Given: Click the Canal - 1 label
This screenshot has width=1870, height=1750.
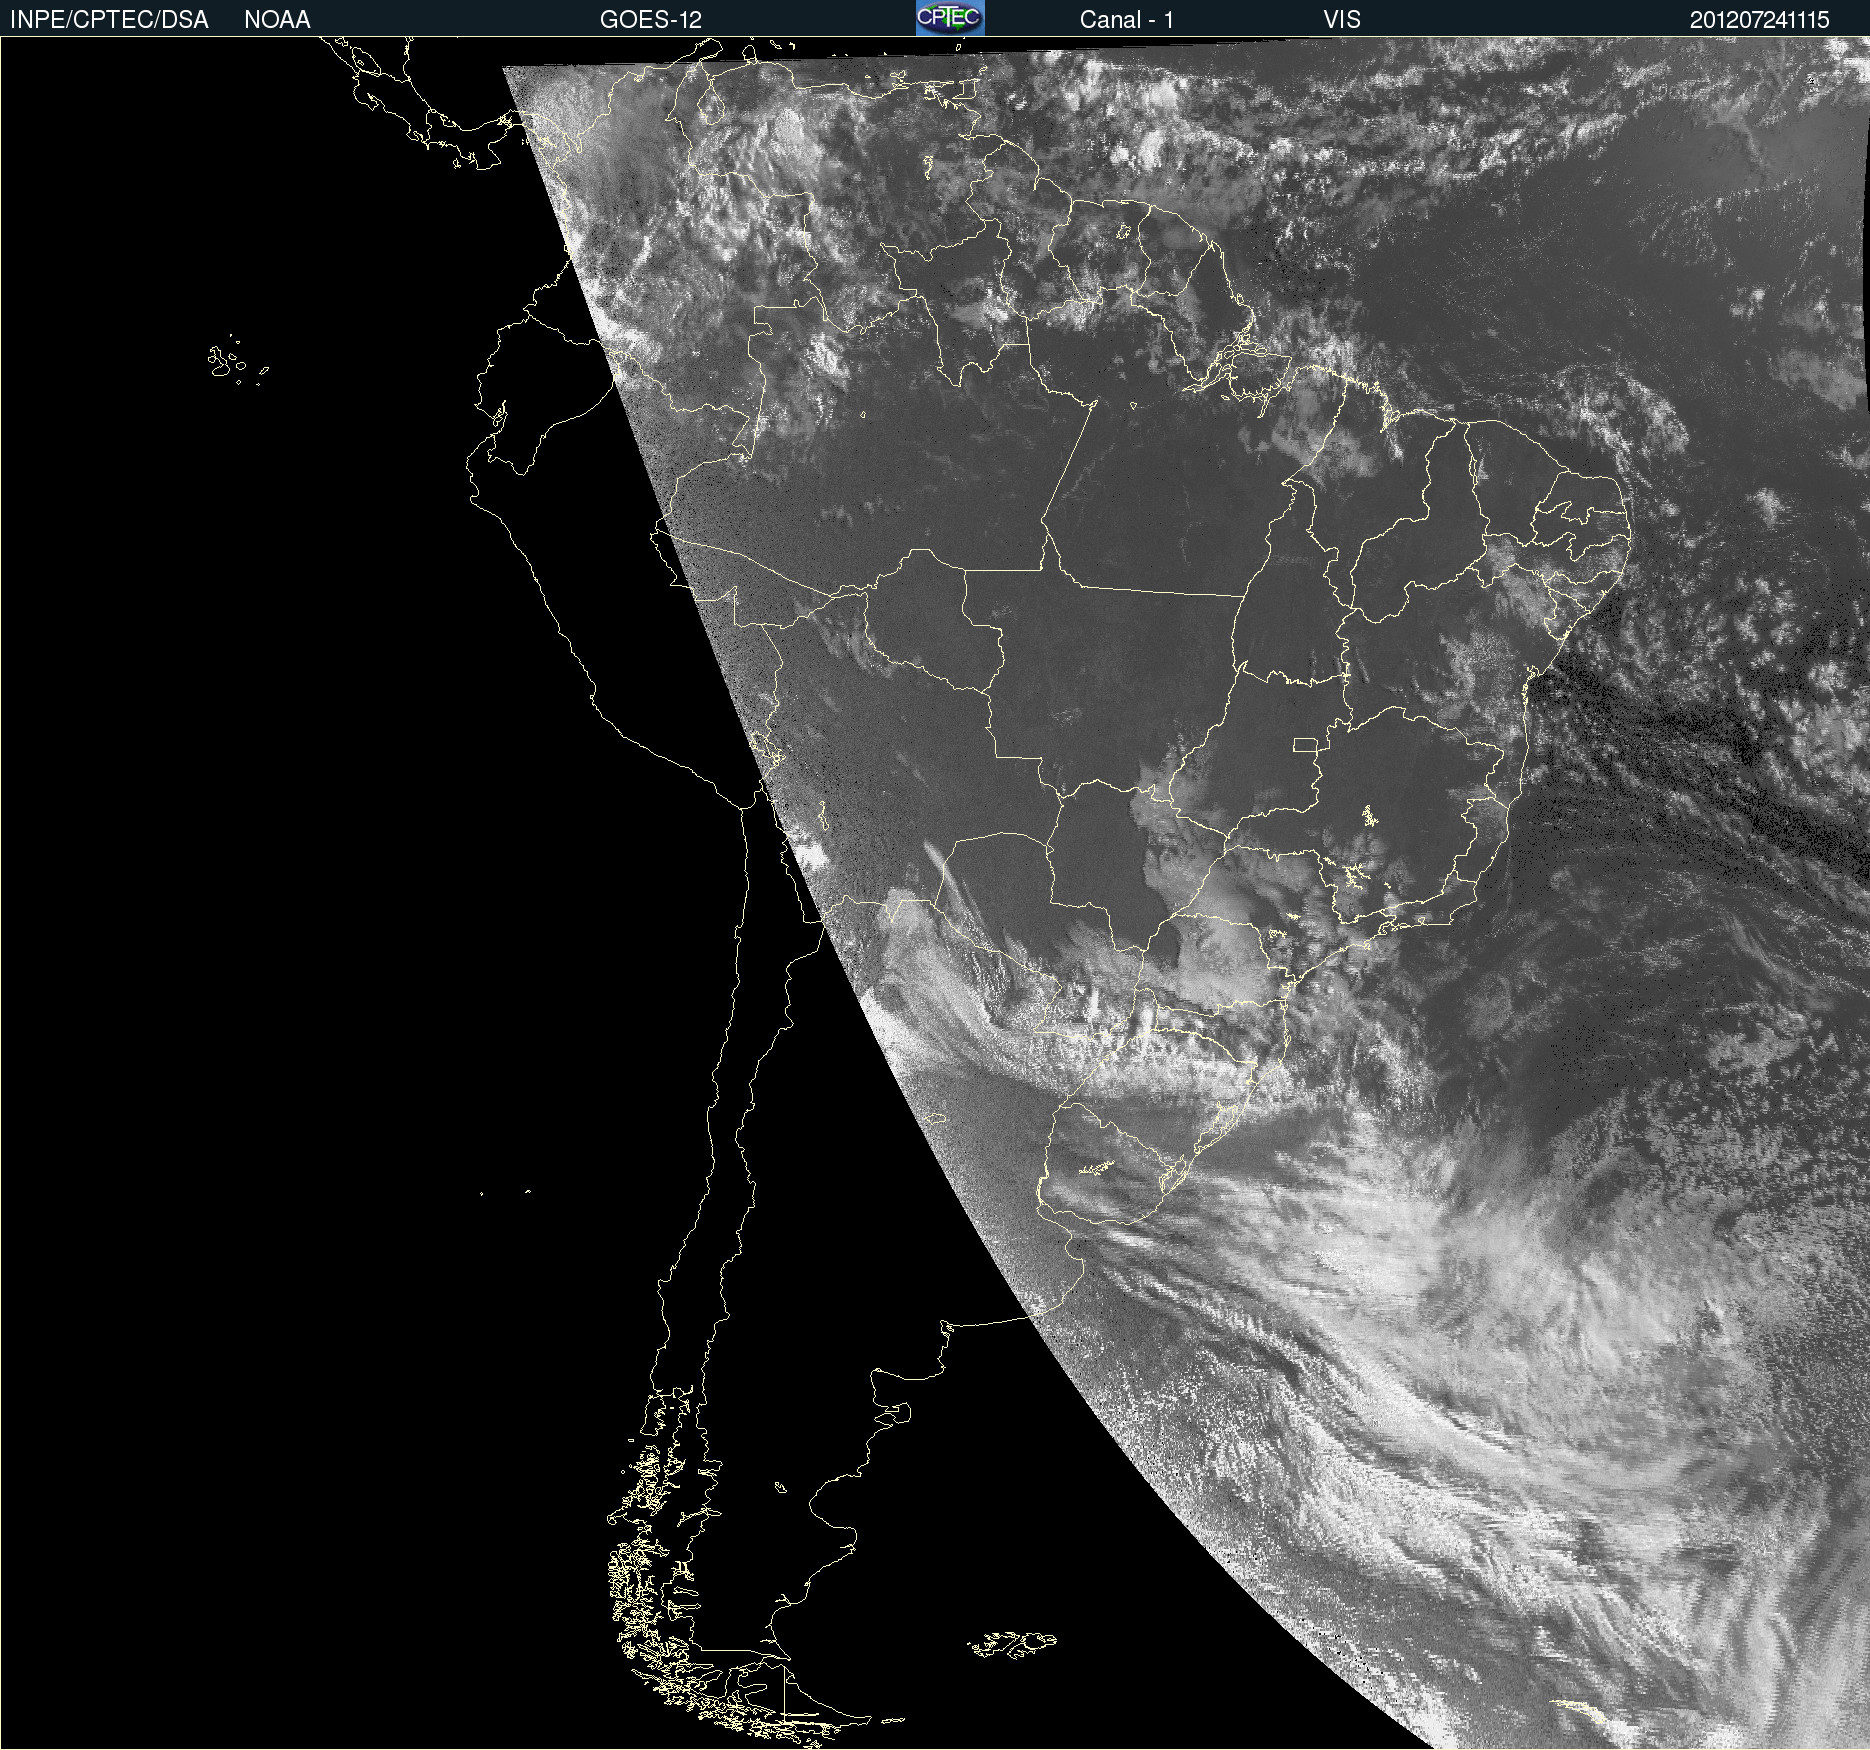Looking at the screenshot, I should pos(1127,20).
